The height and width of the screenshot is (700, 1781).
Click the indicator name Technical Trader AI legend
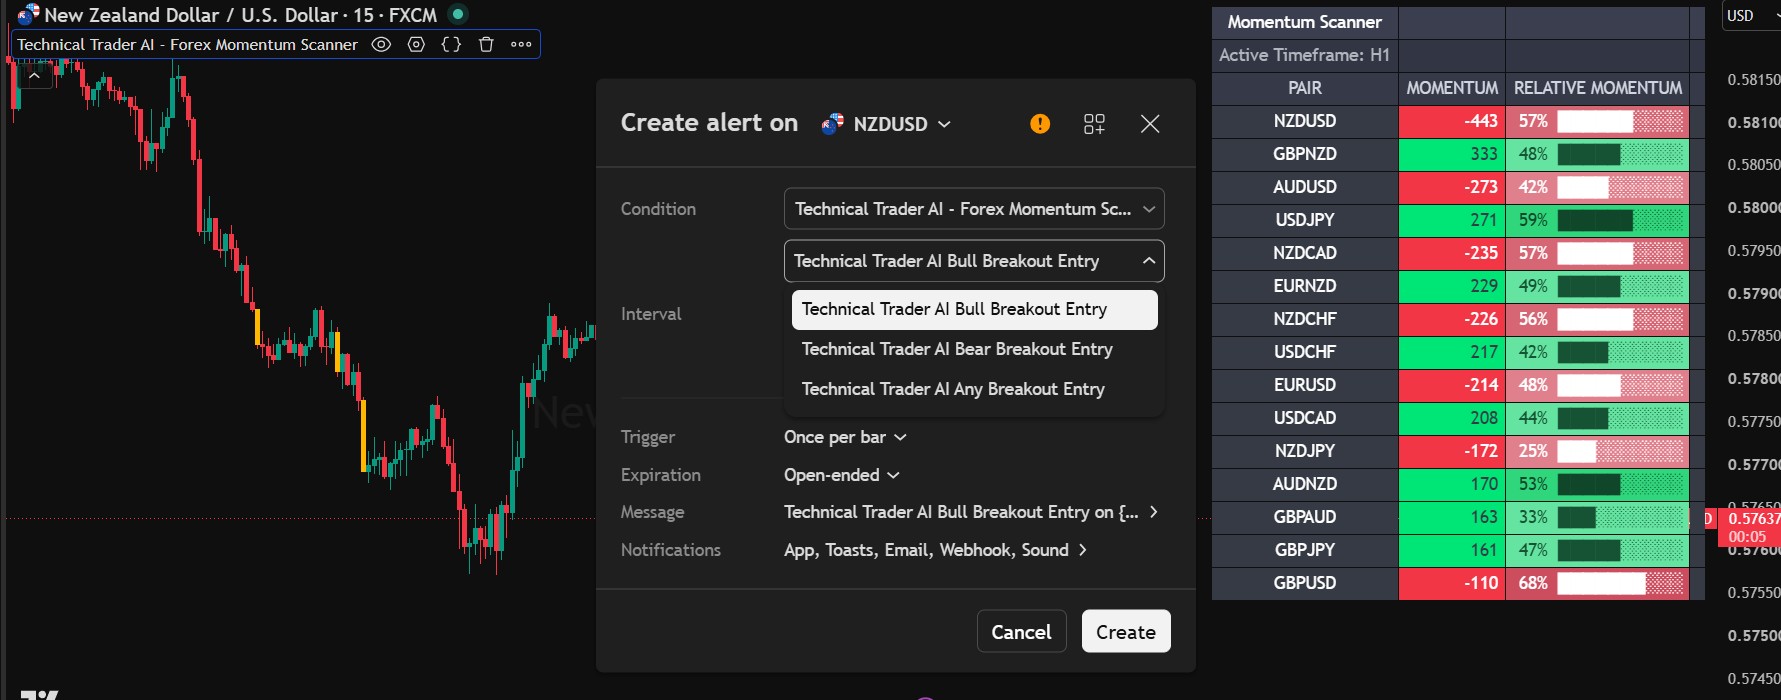pyautogui.click(x=187, y=44)
